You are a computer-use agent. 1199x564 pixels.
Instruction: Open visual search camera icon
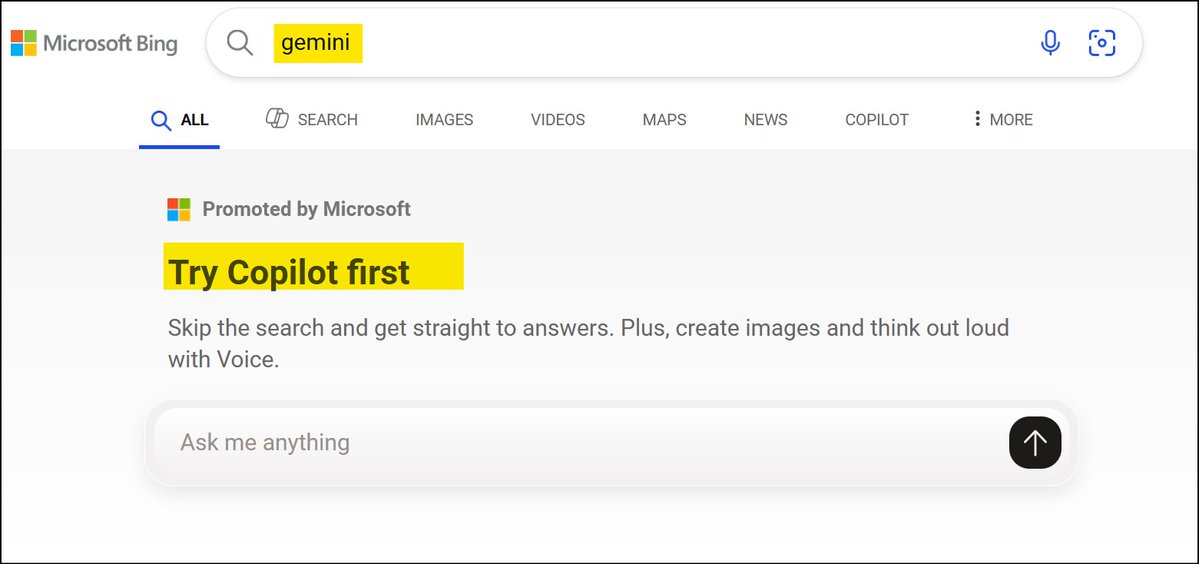1102,43
